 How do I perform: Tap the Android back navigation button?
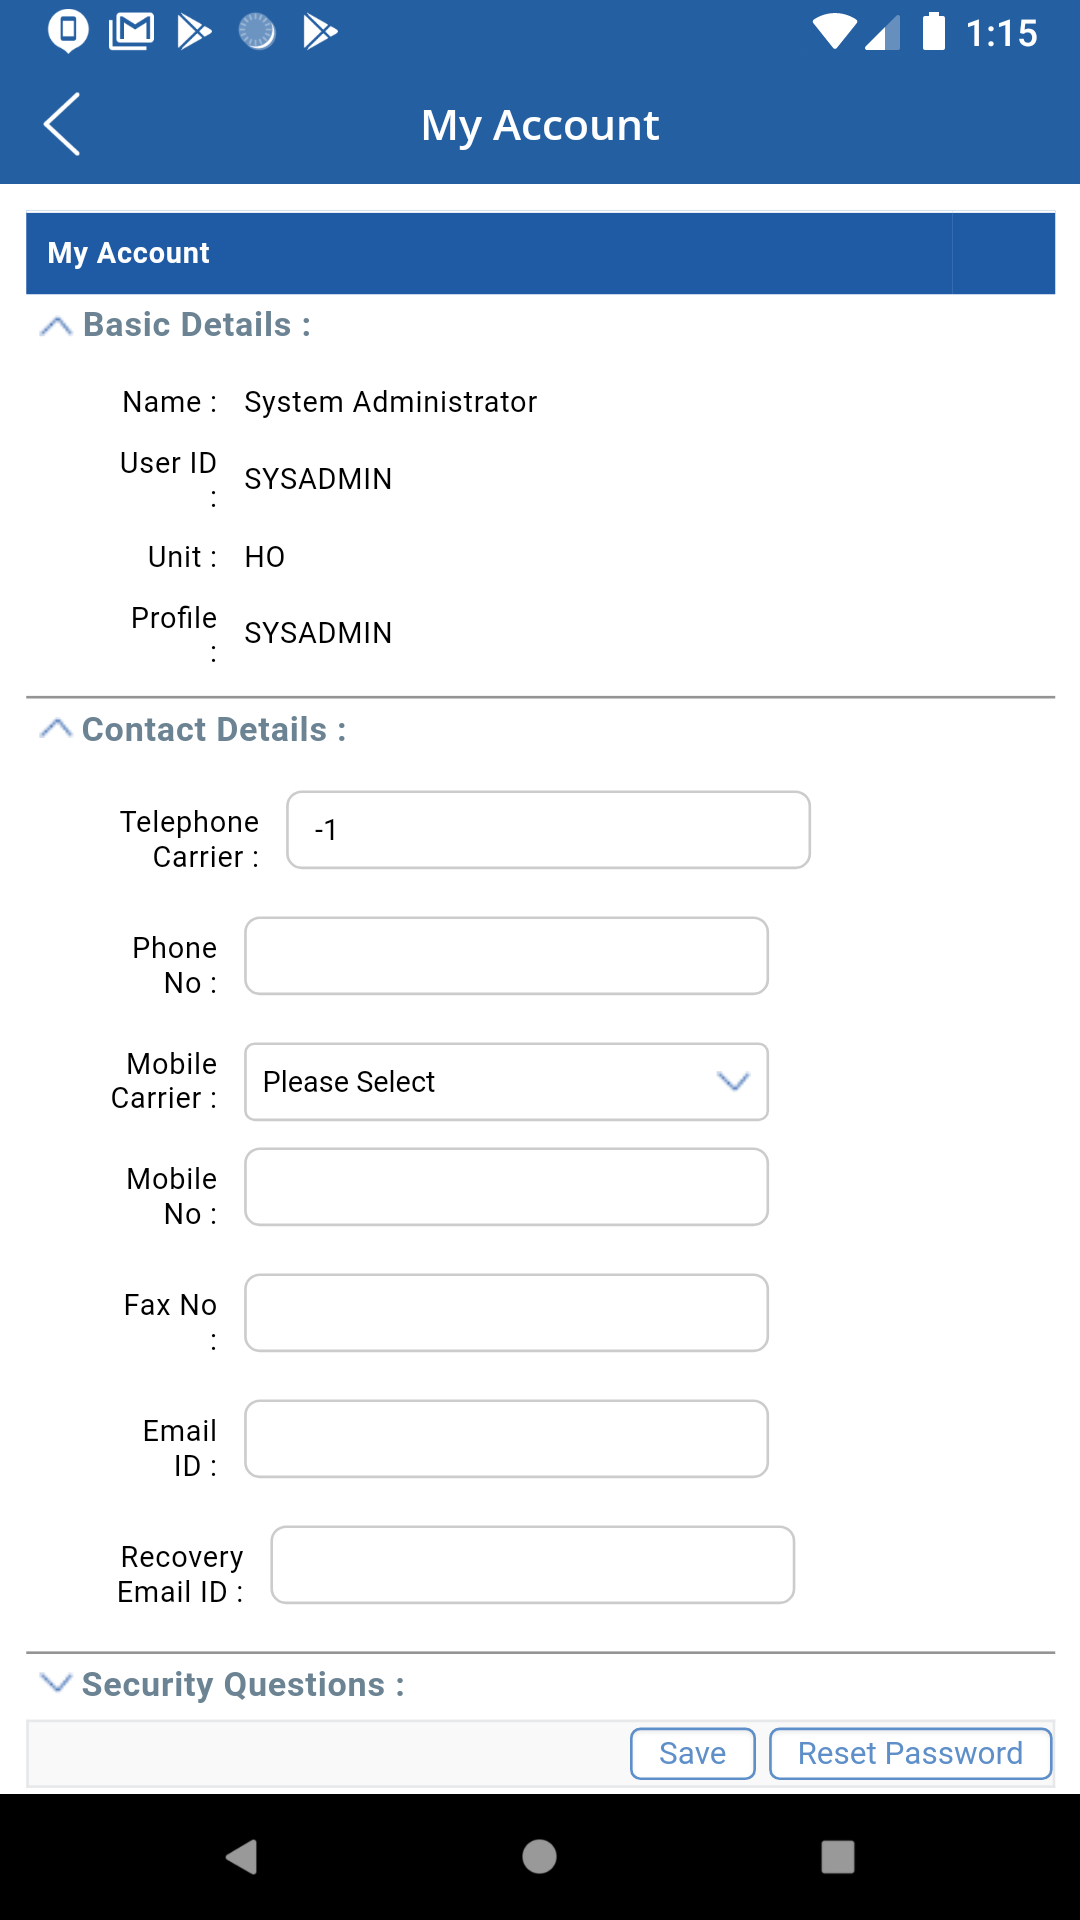coord(242,1857)
